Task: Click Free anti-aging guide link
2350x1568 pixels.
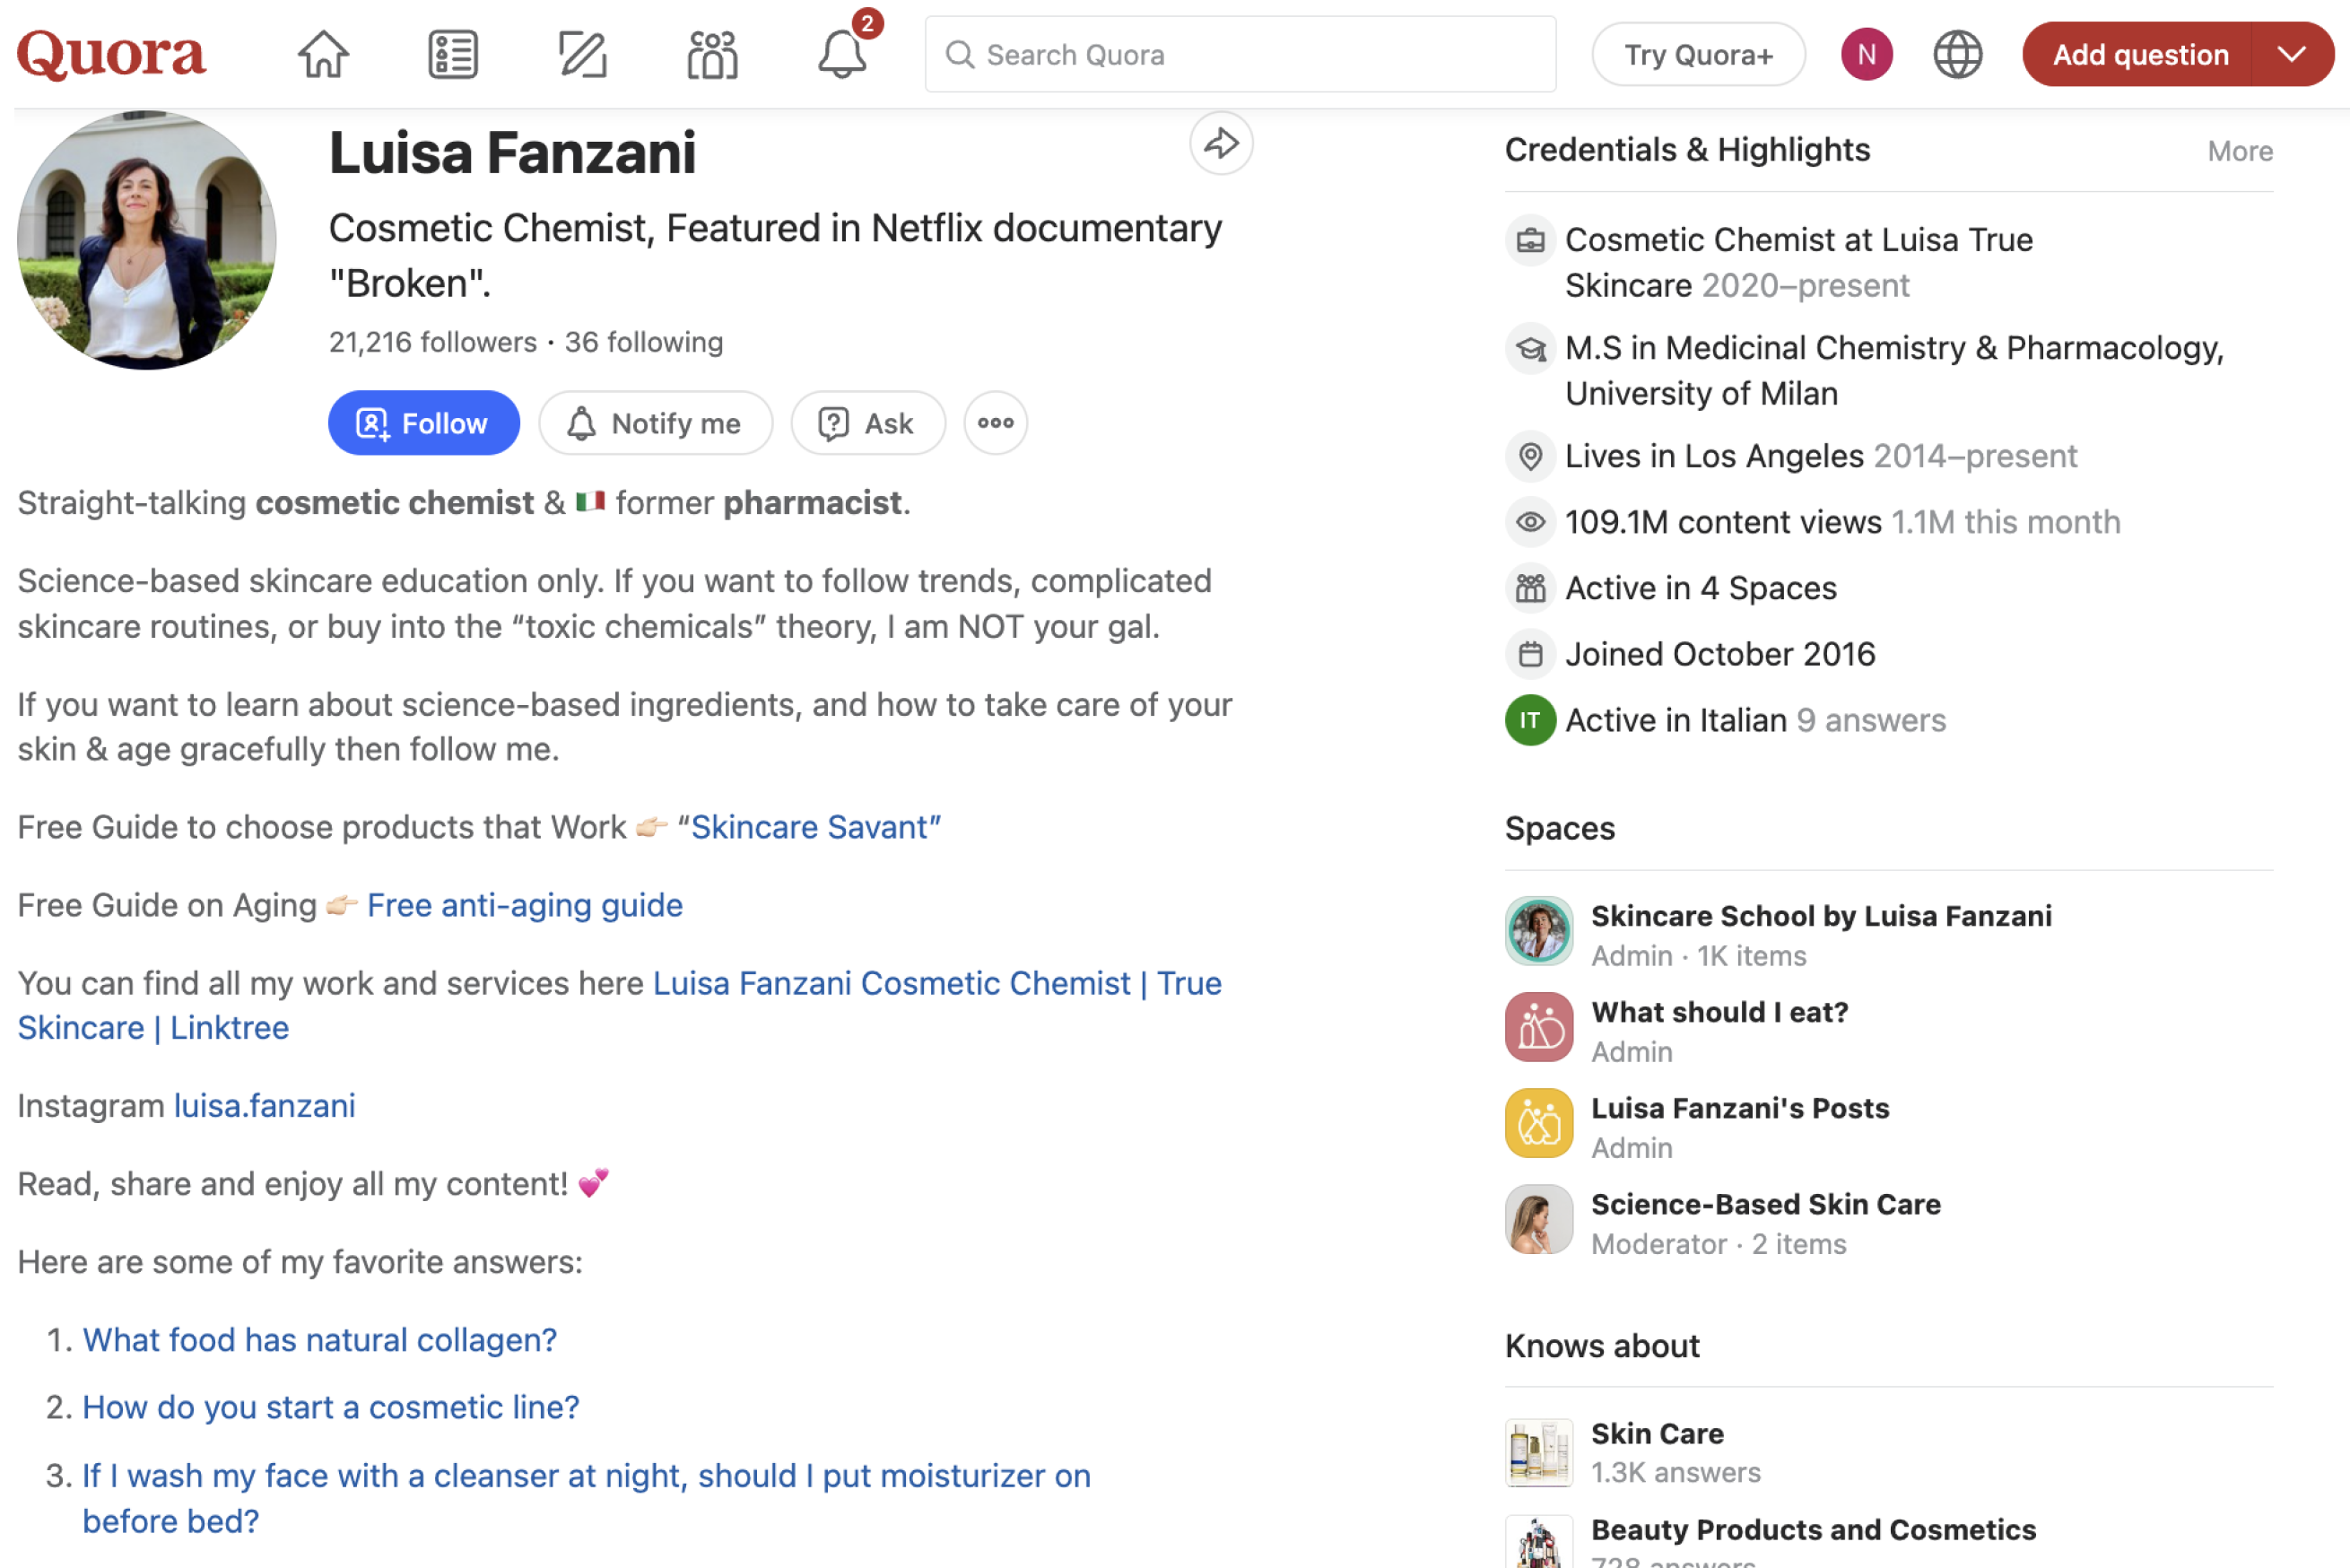Action: click(x=525, y=905)
